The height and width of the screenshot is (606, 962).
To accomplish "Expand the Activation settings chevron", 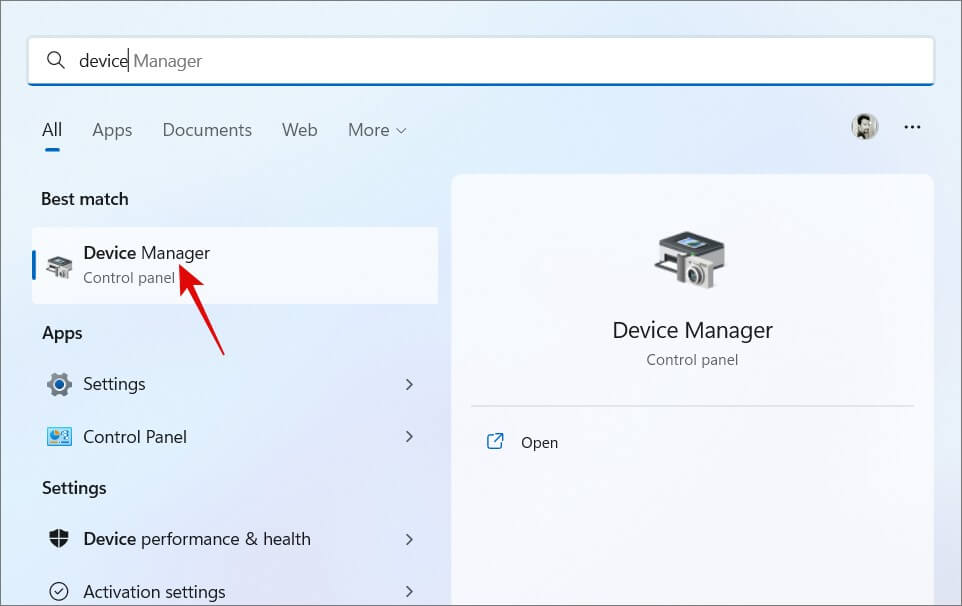I will [409, 591].
